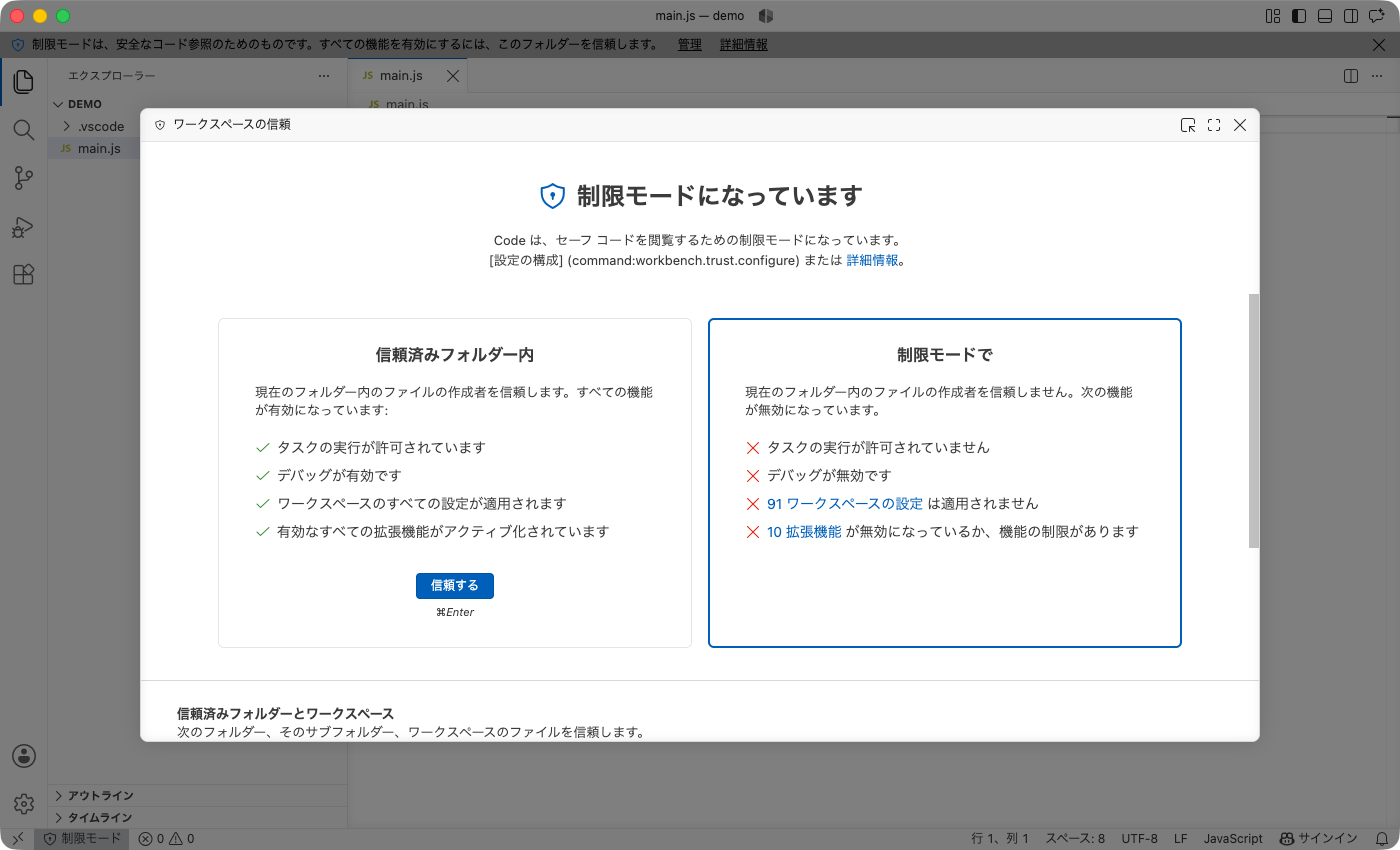Expand the アウトライン section
Screen dimensions: 1400x850
tap(198, 796)
